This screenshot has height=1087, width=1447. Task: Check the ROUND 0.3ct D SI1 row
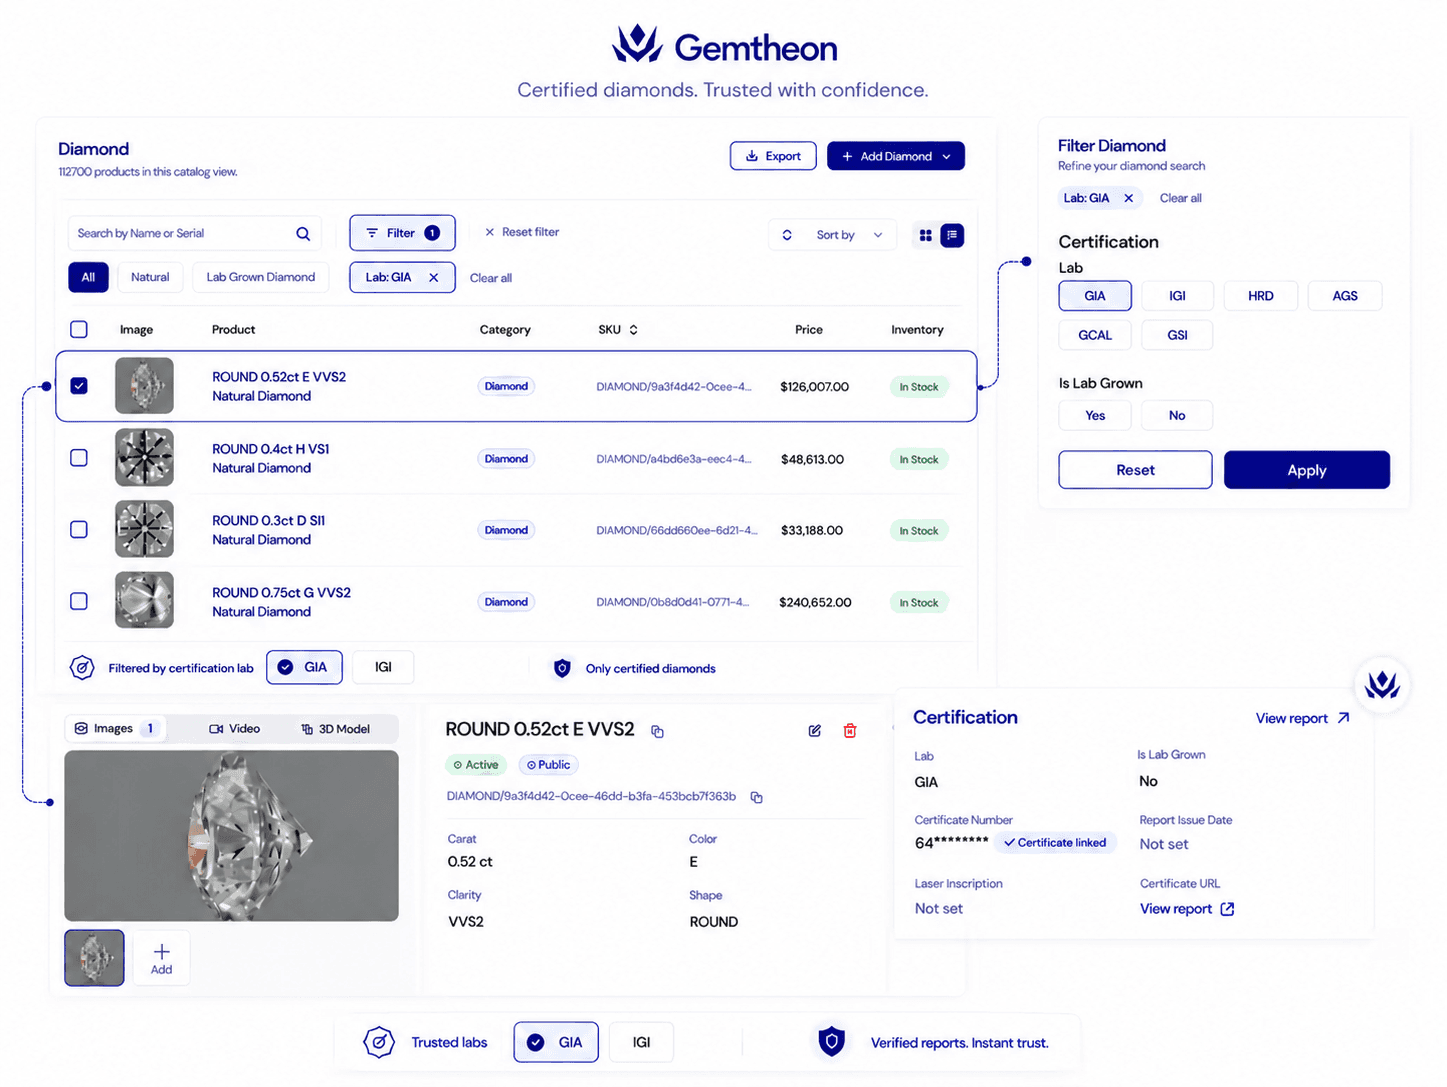click(x=79, y=529)
